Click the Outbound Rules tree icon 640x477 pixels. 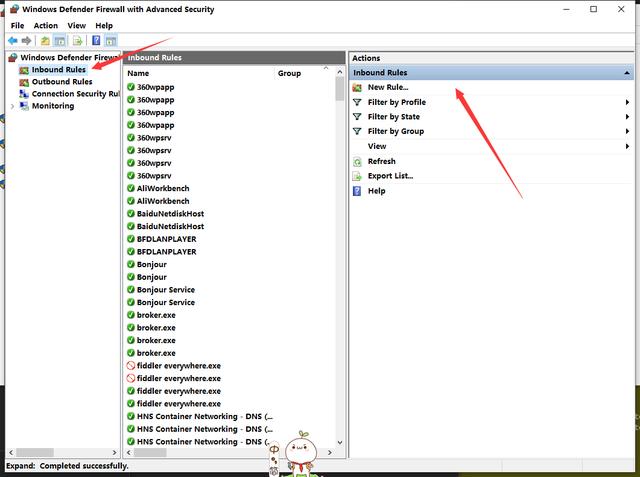(24, 82)
